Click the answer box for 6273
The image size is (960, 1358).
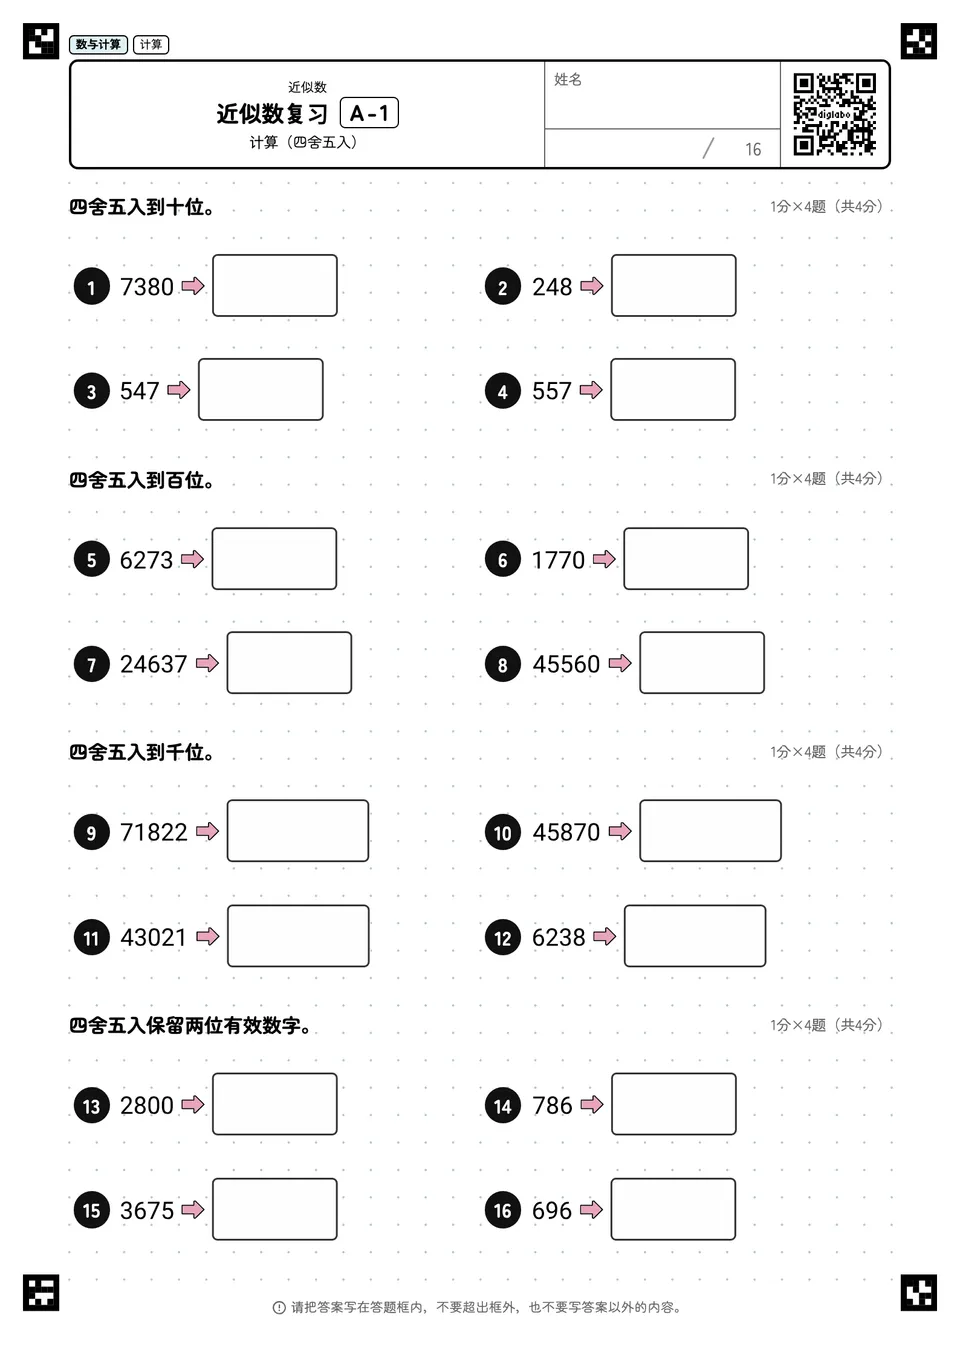pos(274,559)
